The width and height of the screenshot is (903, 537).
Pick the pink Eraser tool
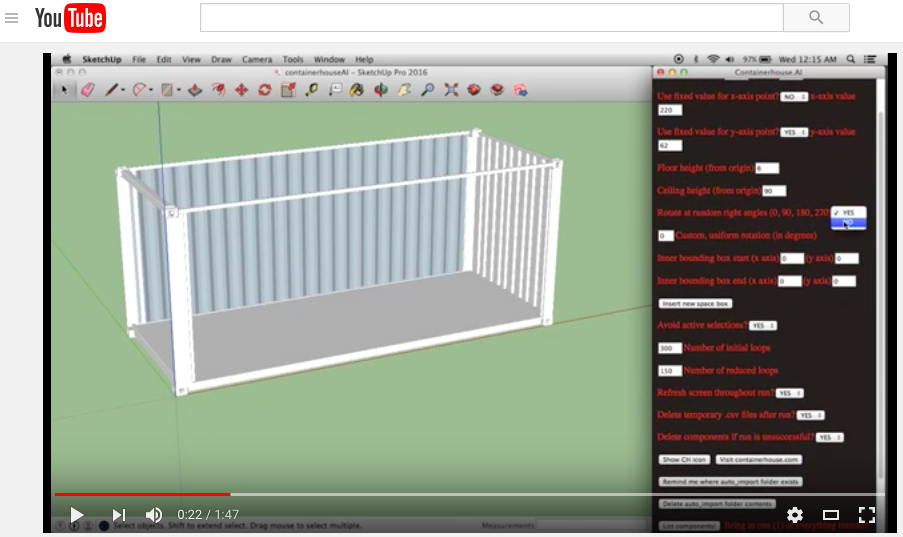[88, 90]
